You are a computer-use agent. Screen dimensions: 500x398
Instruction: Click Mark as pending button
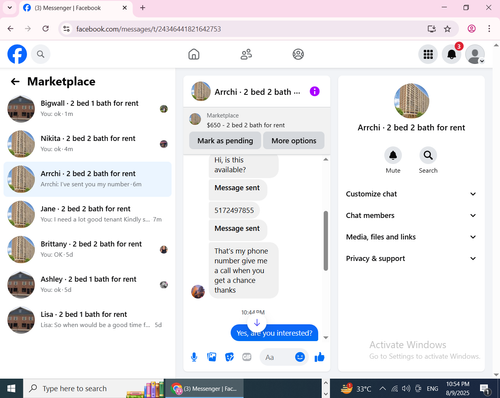click(225, 141)
